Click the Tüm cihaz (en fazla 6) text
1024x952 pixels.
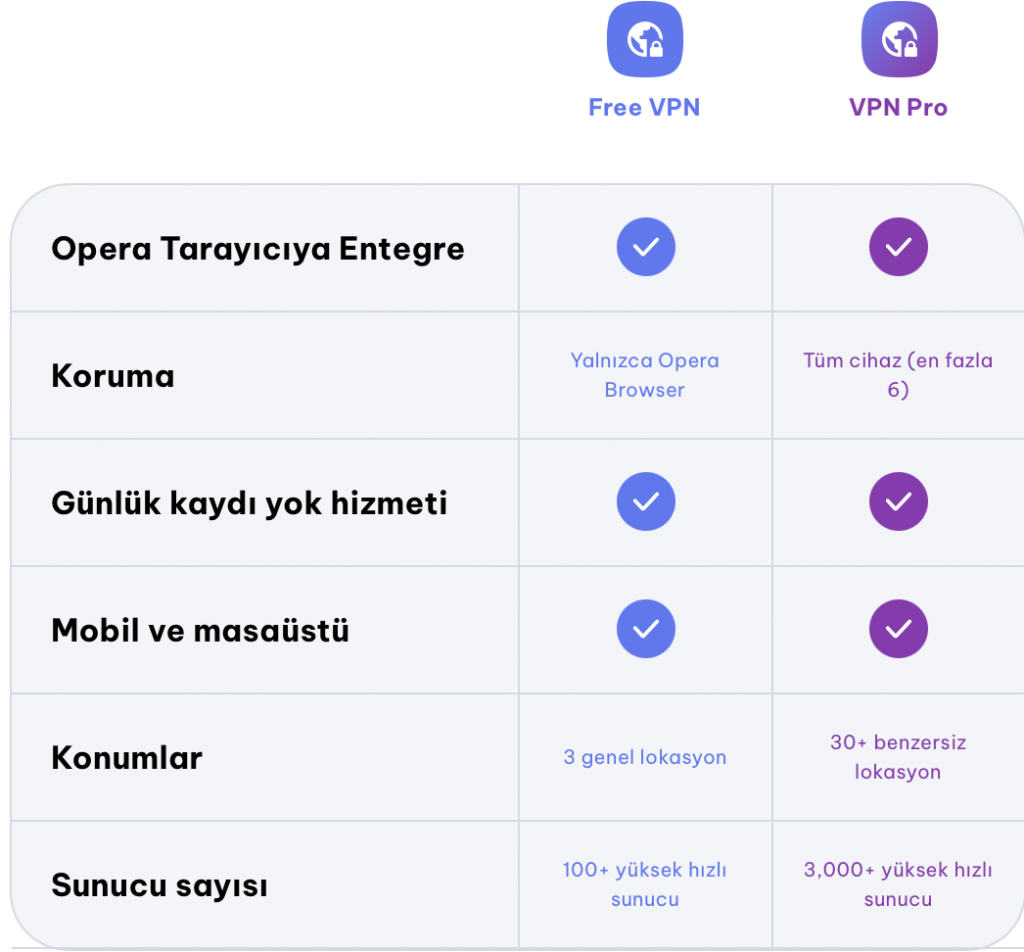click(898, 375)
